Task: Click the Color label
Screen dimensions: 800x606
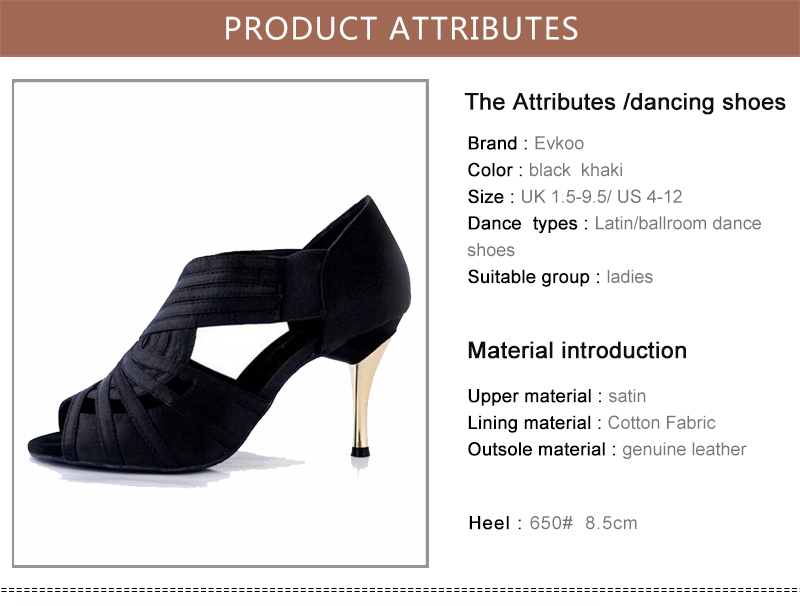Action: [490, 170]
